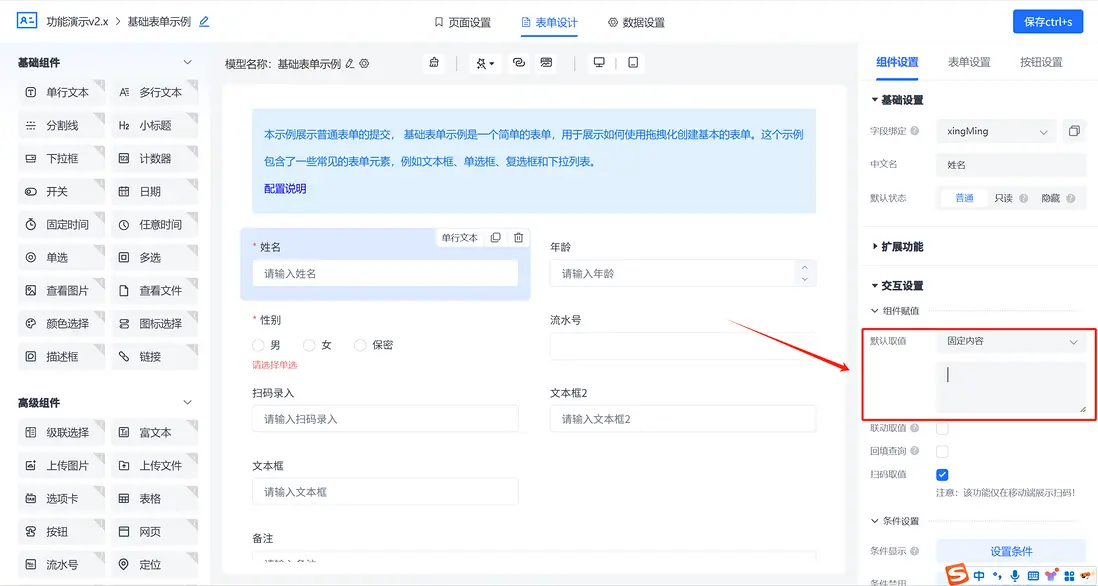The height and width of the screenshot is (586, 1098).
Task: Click the pencil edit icon next to 基础表单示例 breadcrumb
Action: click(x=204, y=21)
